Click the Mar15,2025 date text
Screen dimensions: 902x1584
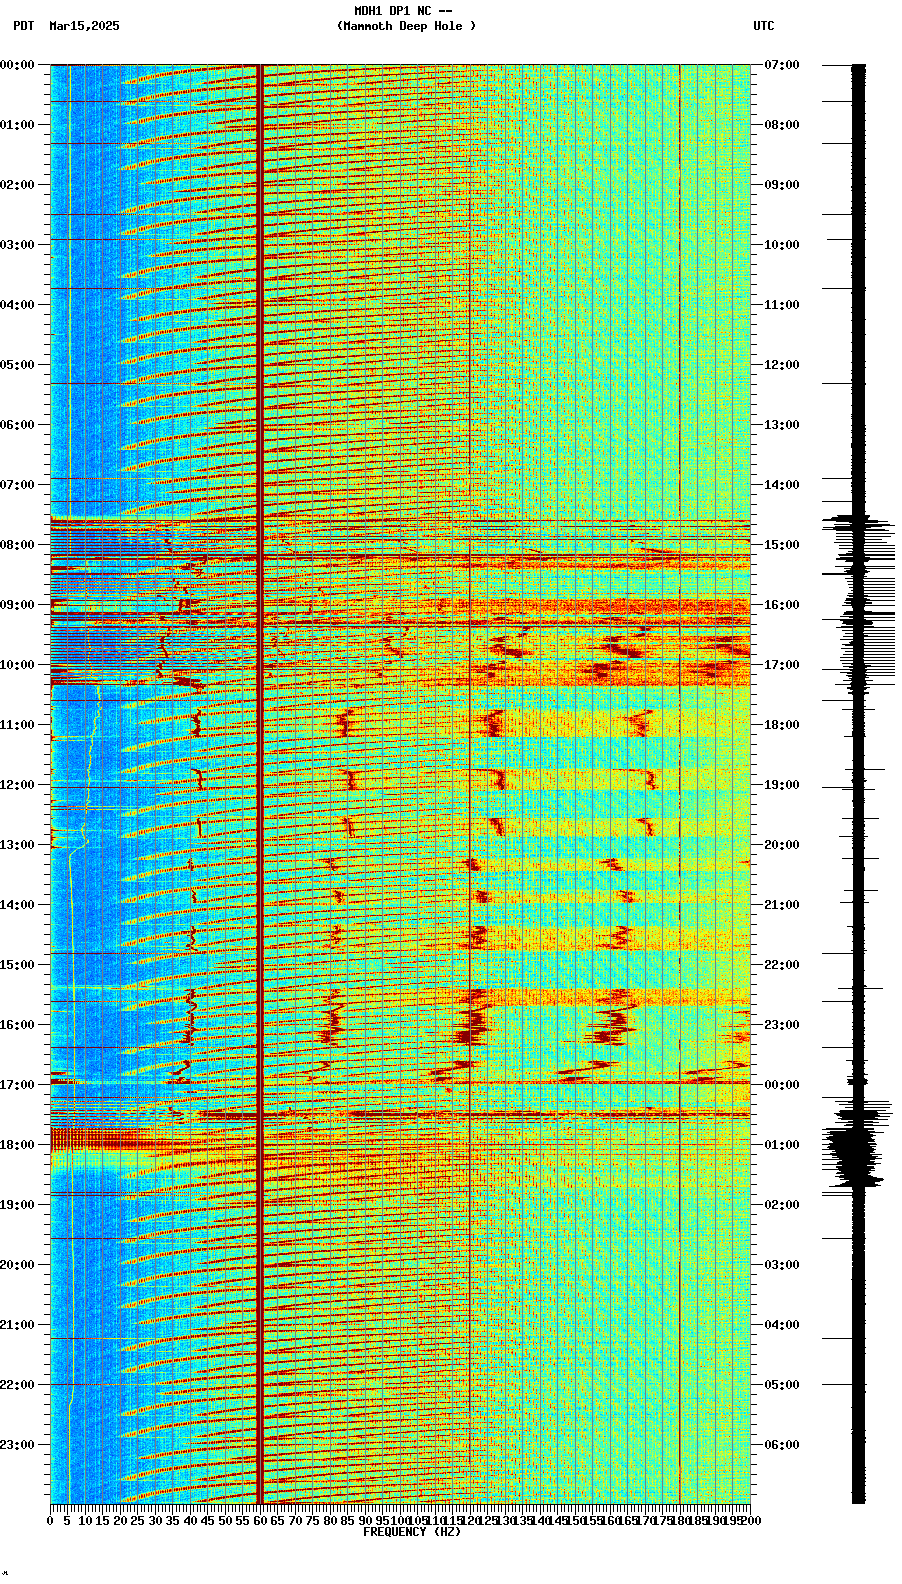pos(84,26)
